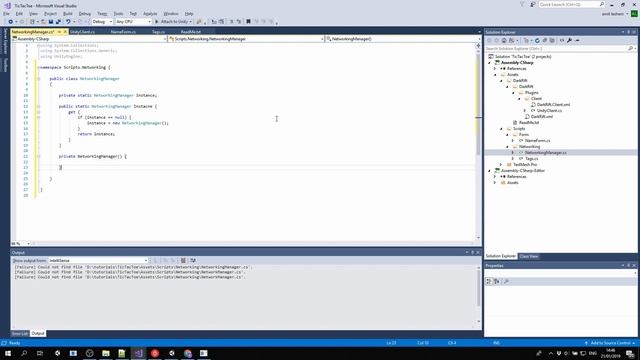The height and width of the screenshot is (360, 640).
Task: Open the File menu
Action: pyautogui.click(x=6, y=14)
